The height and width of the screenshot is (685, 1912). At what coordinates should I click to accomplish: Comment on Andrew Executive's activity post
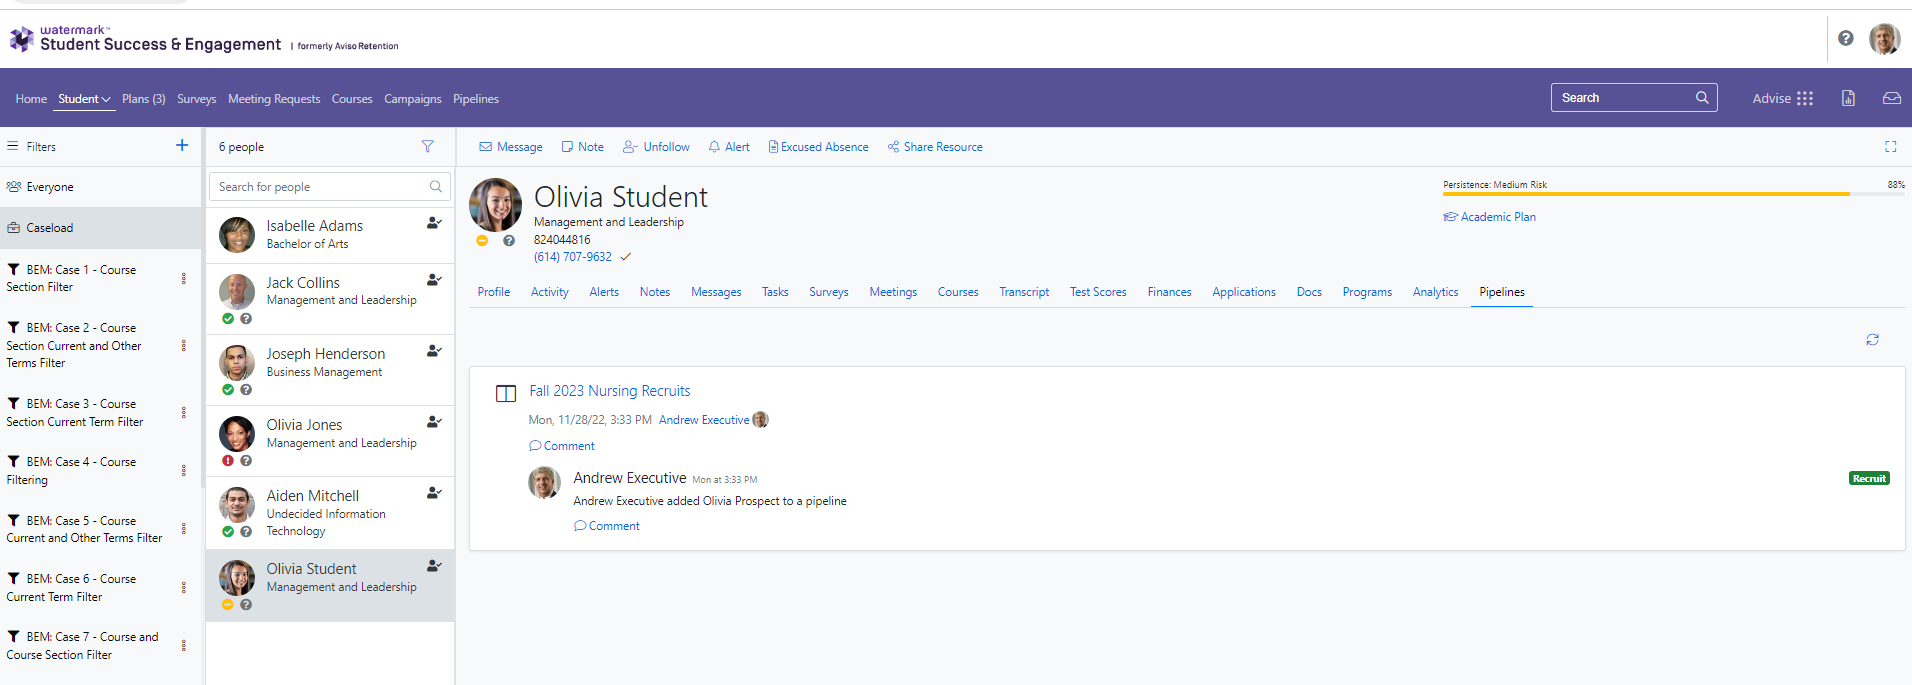pos(607,526)
